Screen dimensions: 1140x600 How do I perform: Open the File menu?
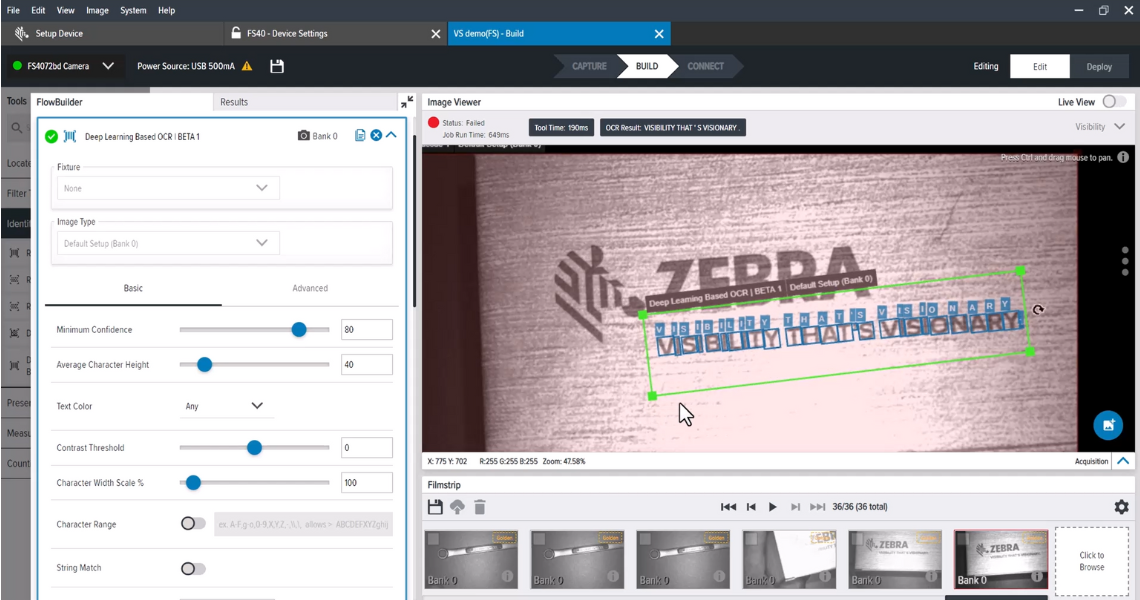(x=13, y=10)
